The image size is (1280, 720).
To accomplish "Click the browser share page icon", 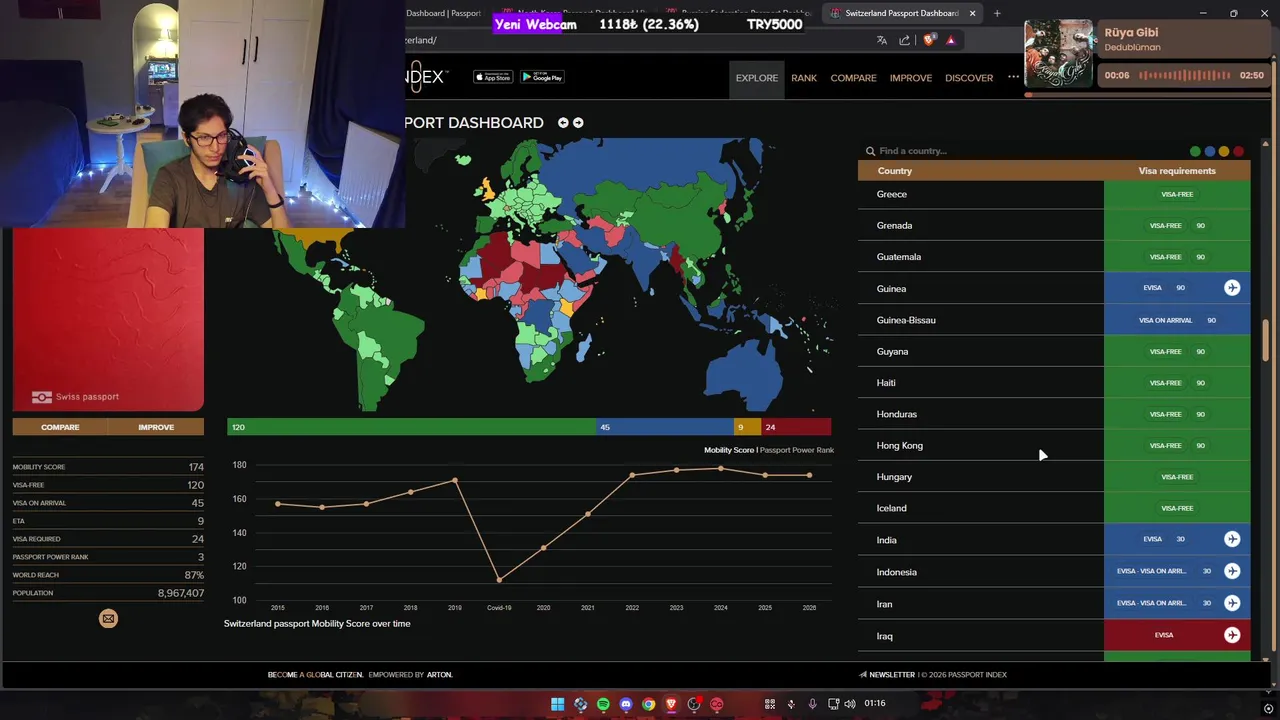I will point(905,40).
